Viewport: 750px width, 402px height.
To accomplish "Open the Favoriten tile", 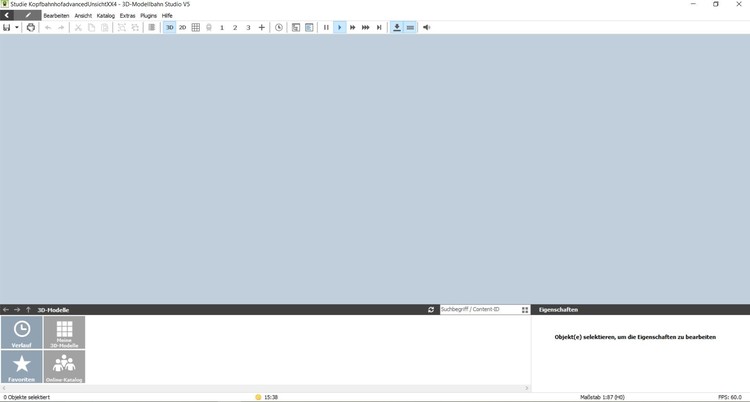I will click(22, 366).
